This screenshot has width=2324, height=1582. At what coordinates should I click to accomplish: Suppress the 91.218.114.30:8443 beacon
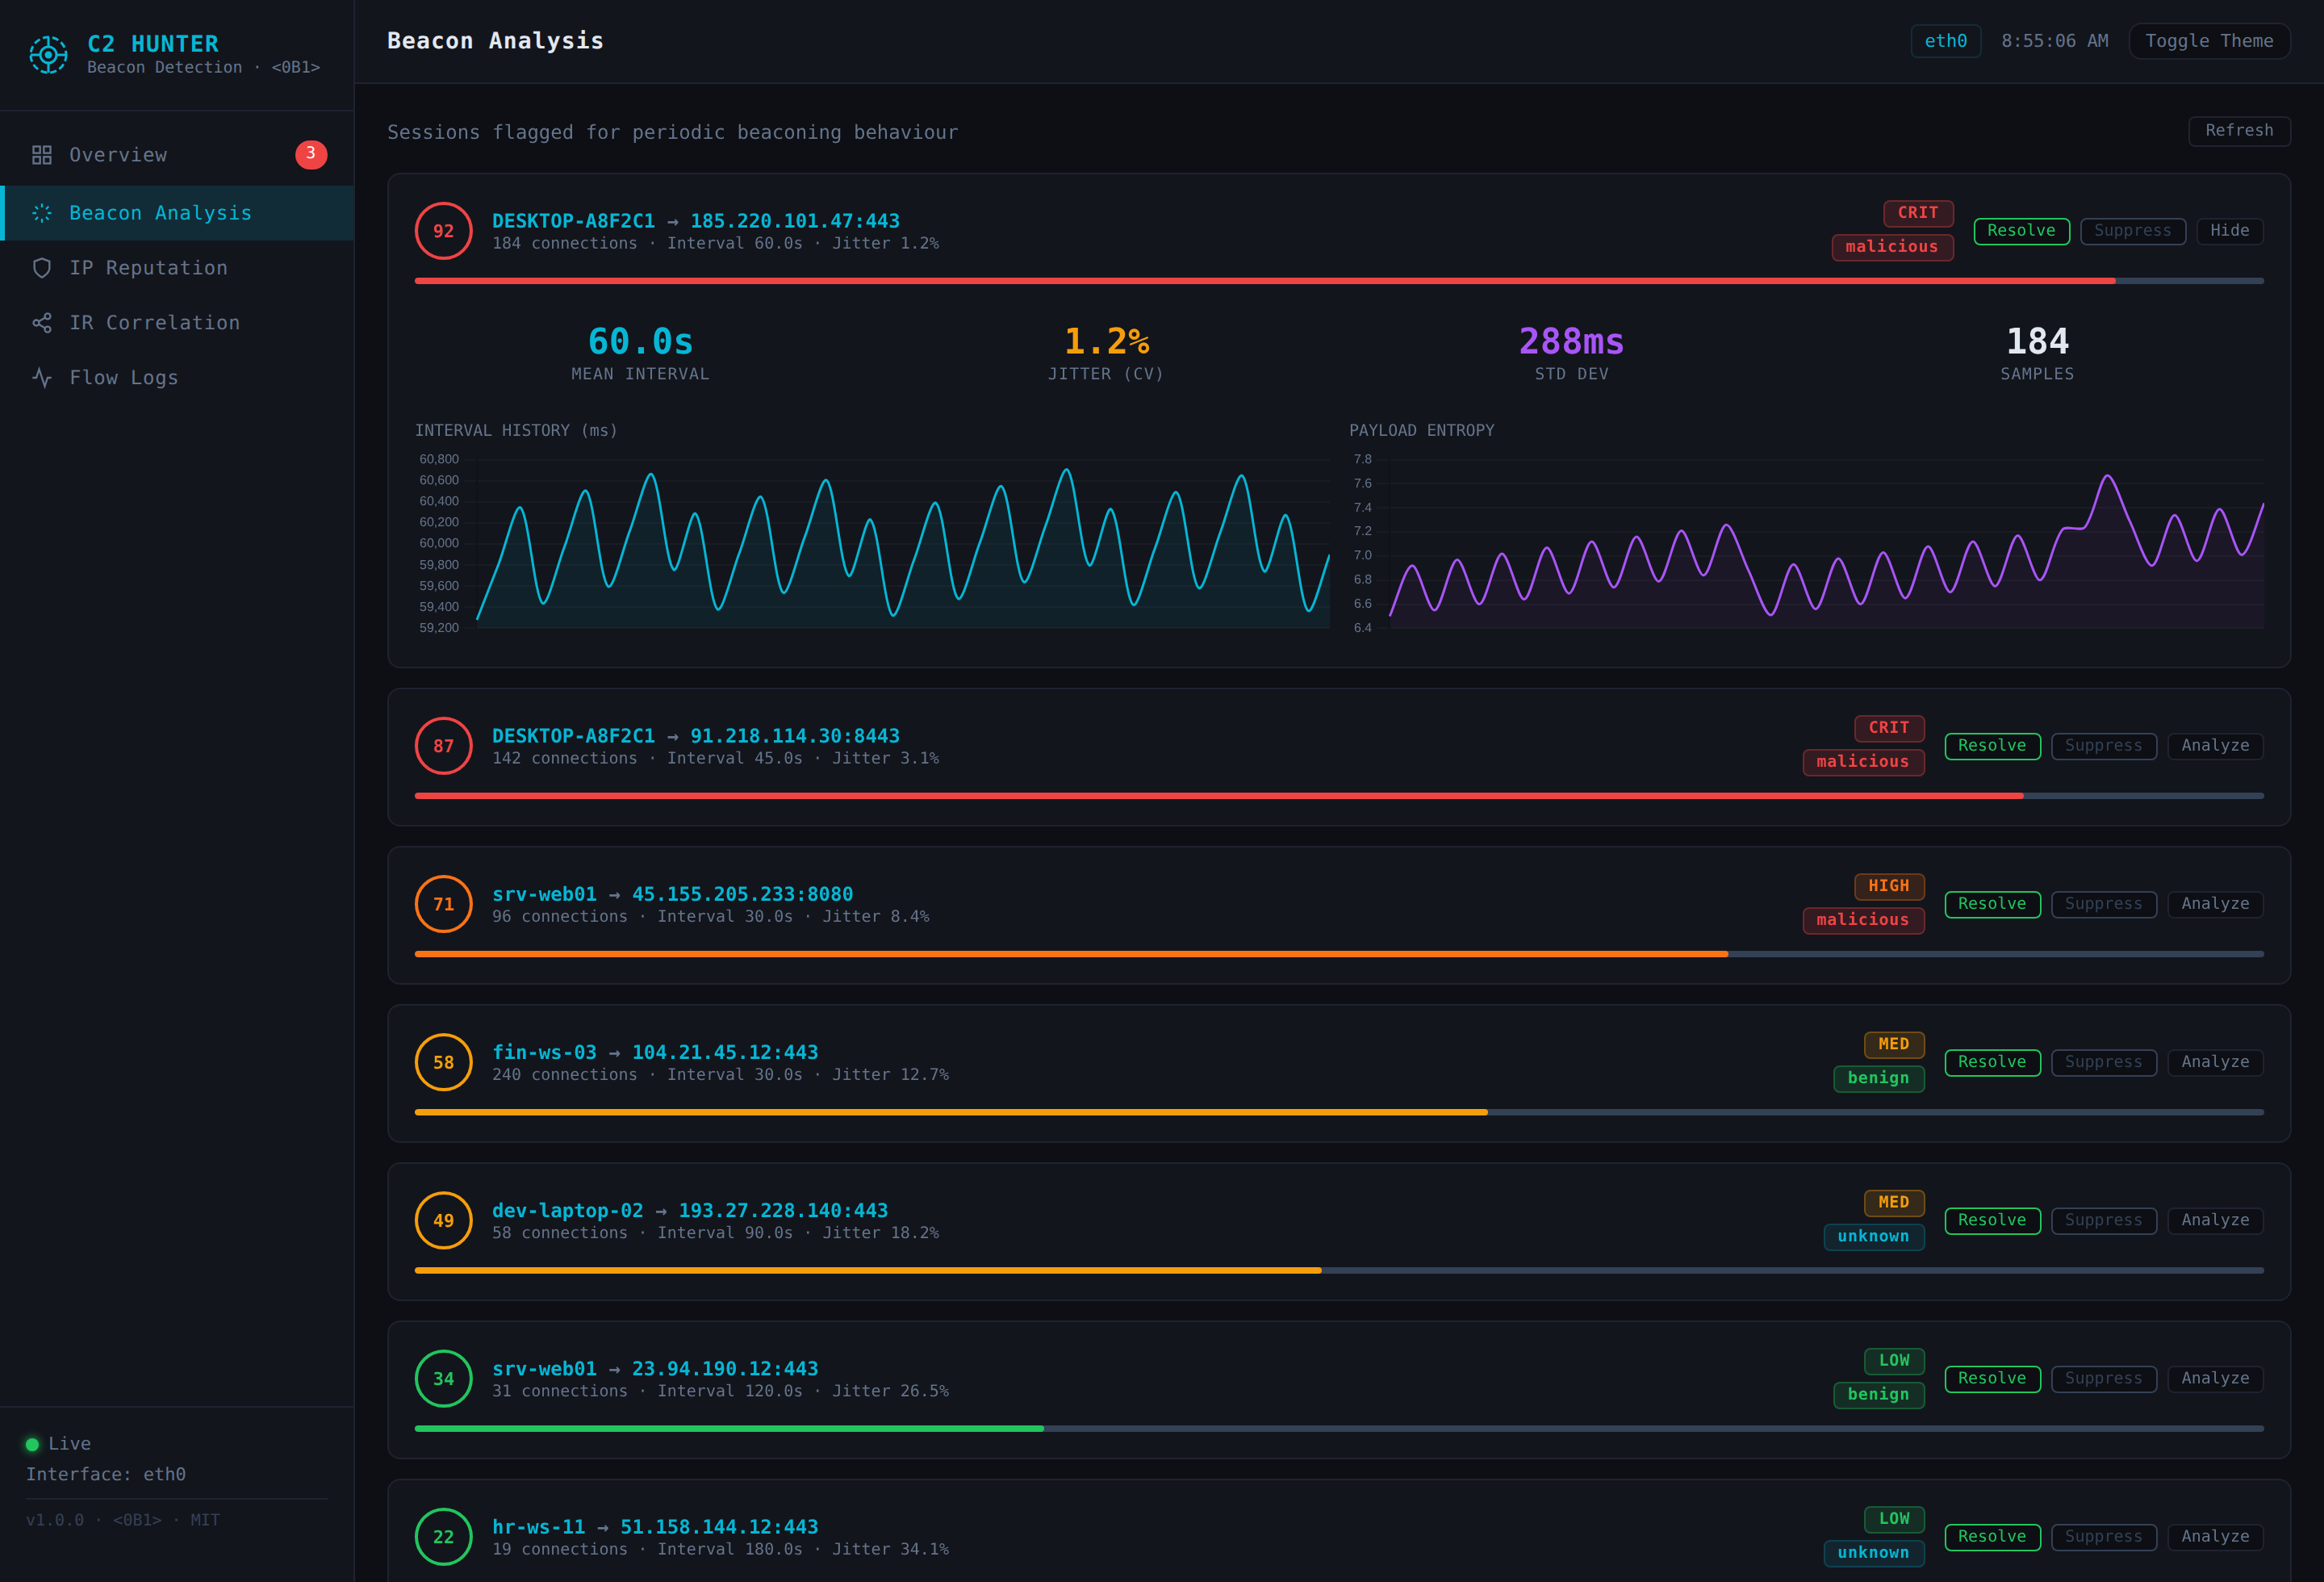click(2103, 746)
